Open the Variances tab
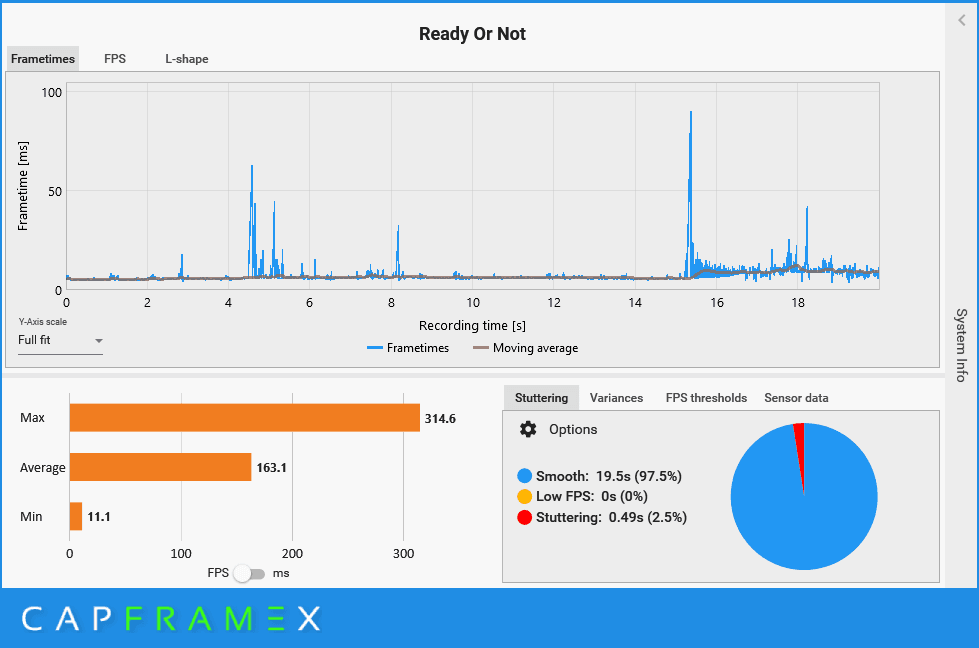 pos(616,398)
